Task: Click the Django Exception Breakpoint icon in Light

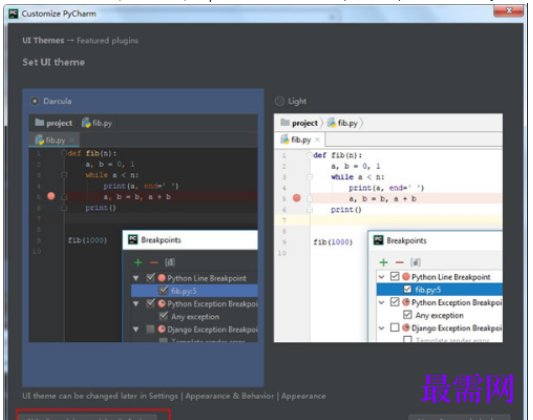Action: (406, 328)
